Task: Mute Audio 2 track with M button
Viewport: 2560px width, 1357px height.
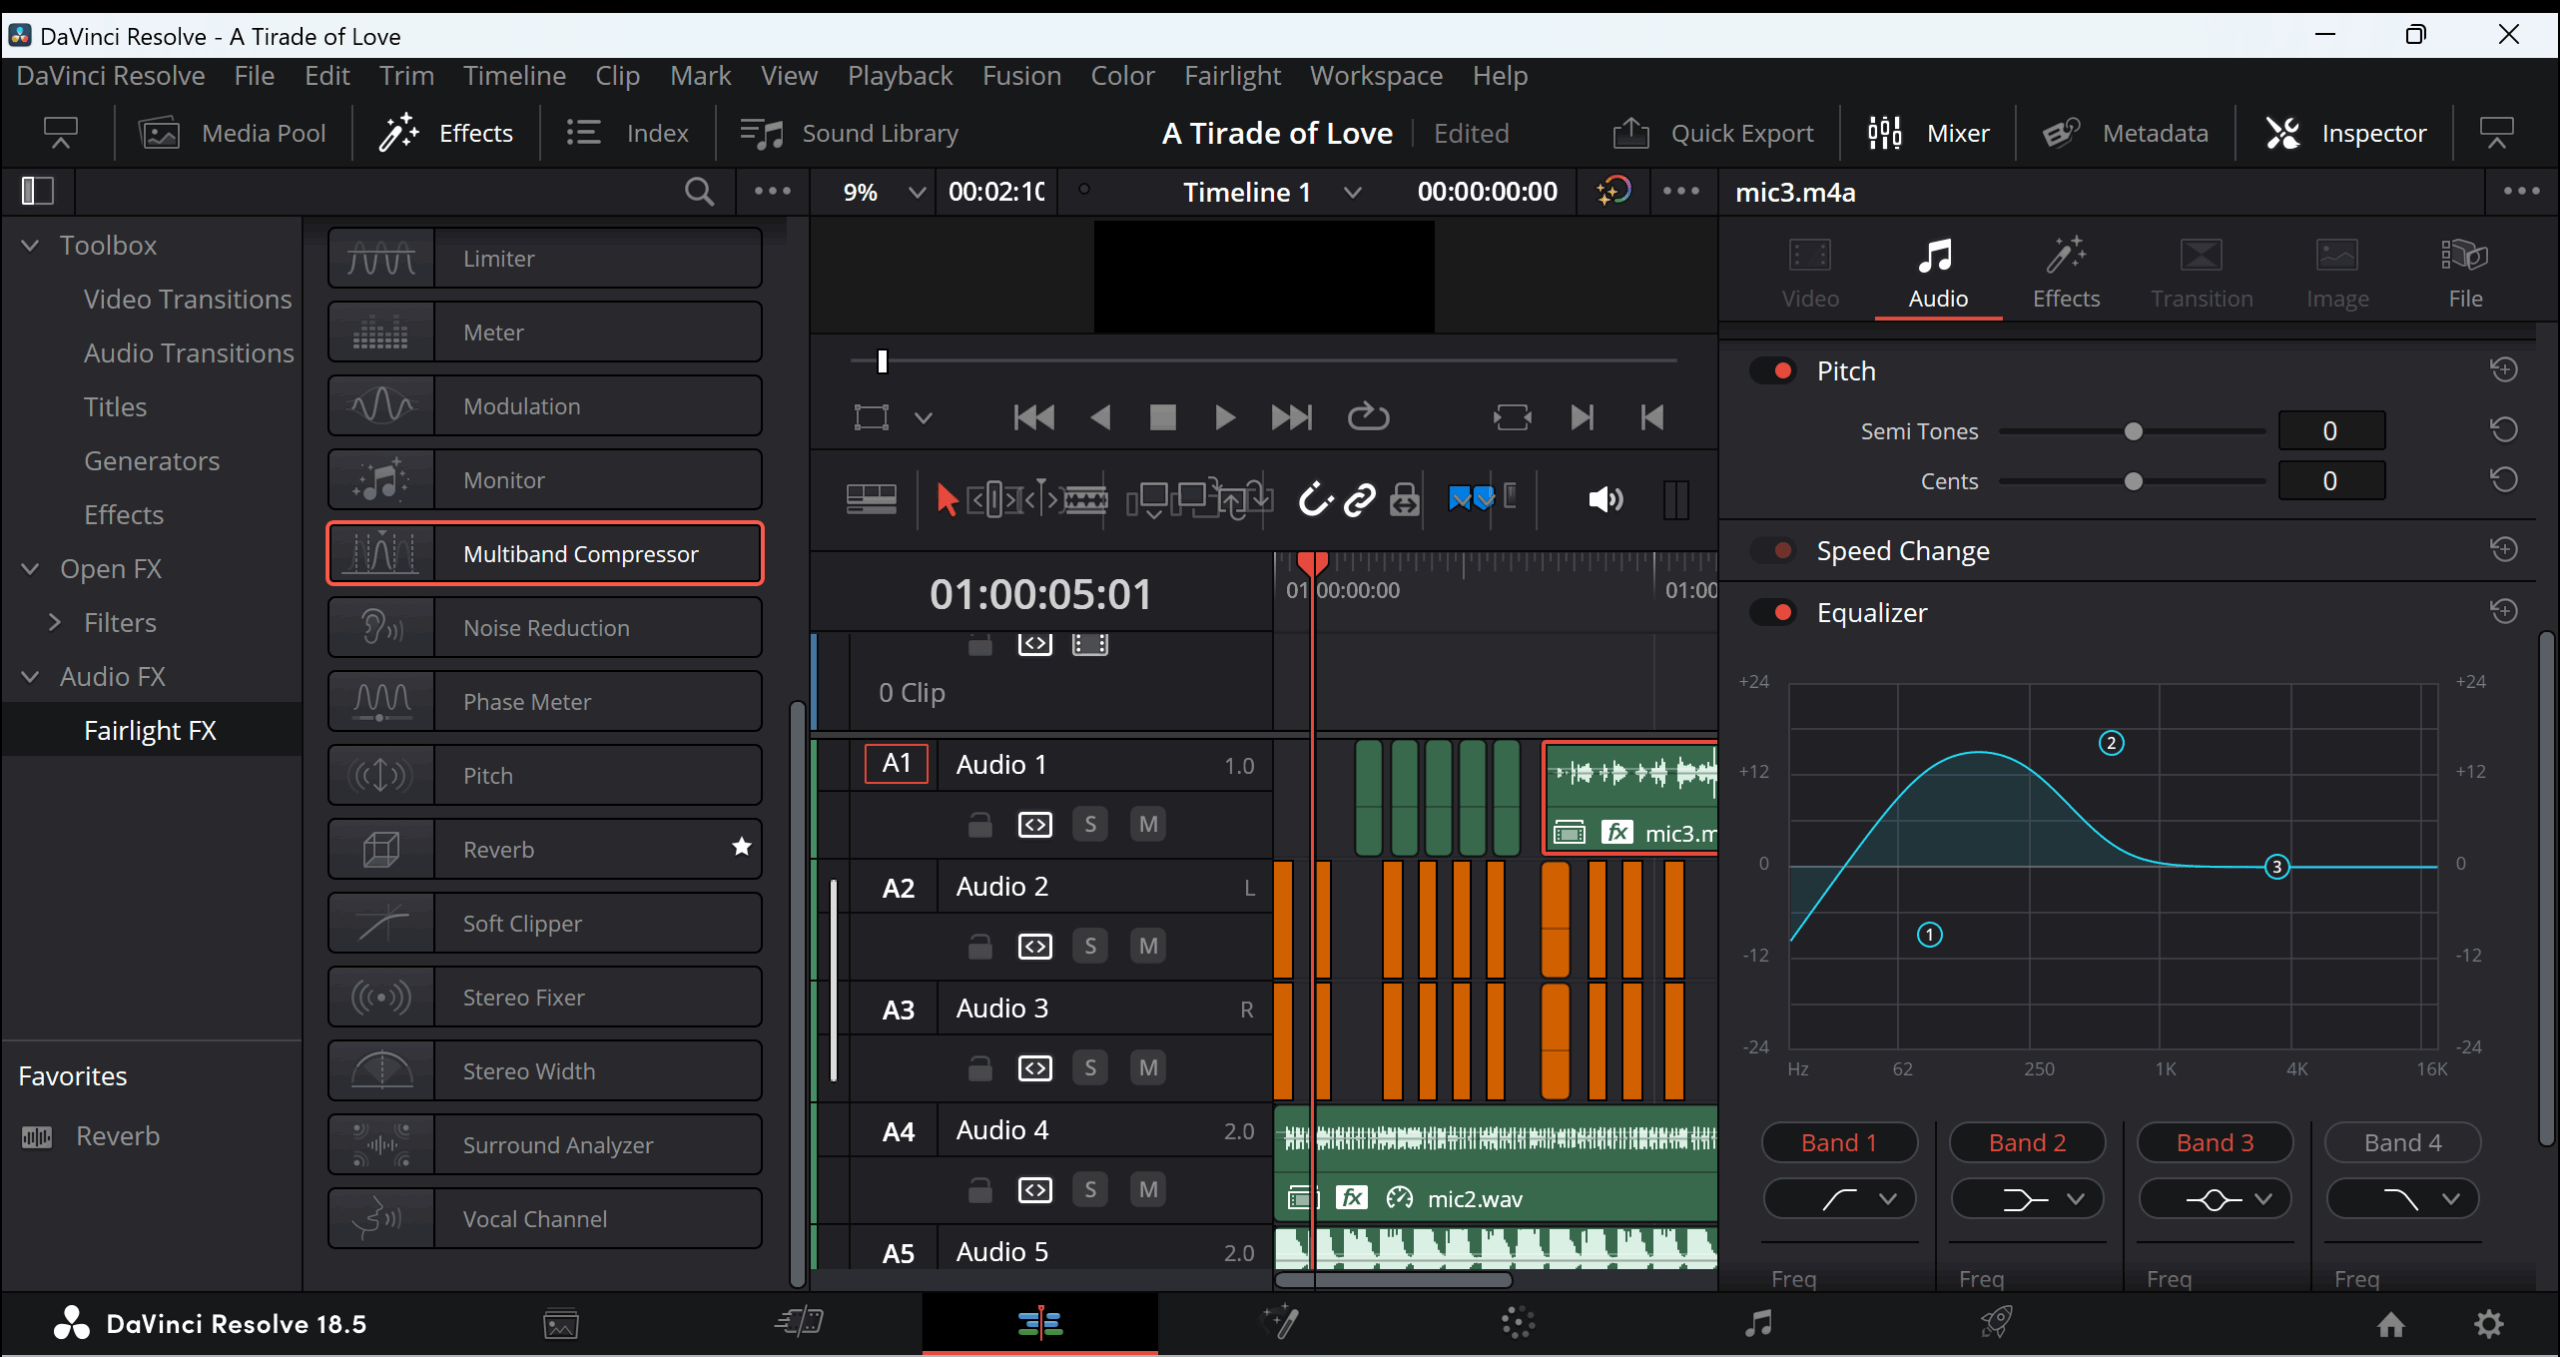Action: [1148, 946]
